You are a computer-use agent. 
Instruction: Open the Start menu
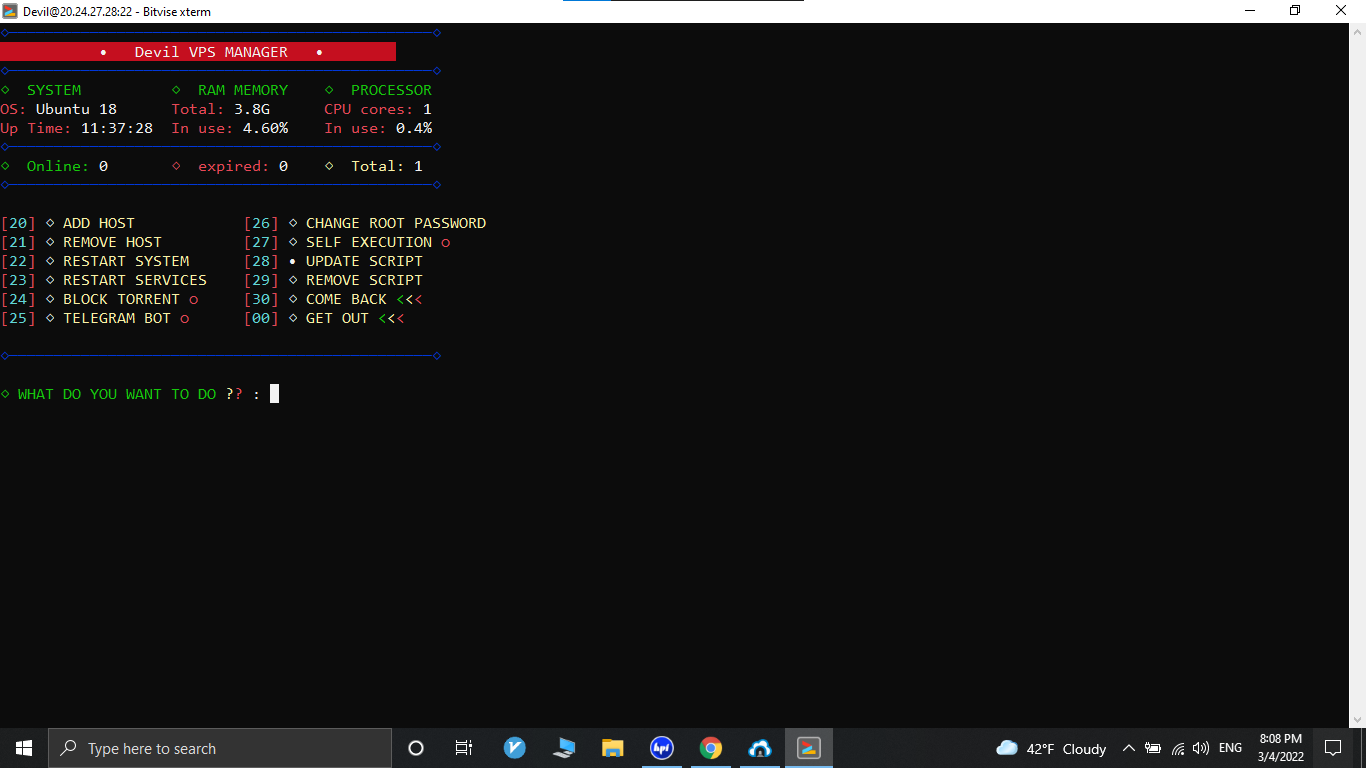click(23, 748)
